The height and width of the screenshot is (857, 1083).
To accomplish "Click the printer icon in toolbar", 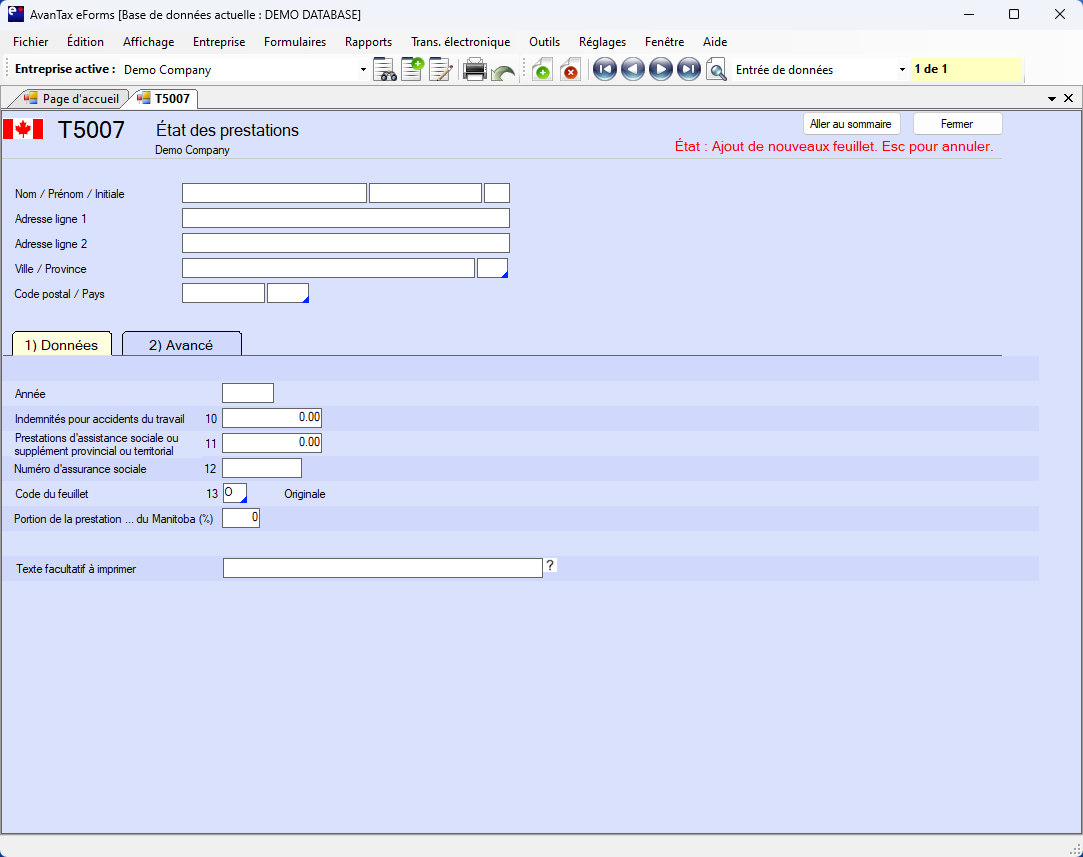I will tap(475, 70).
